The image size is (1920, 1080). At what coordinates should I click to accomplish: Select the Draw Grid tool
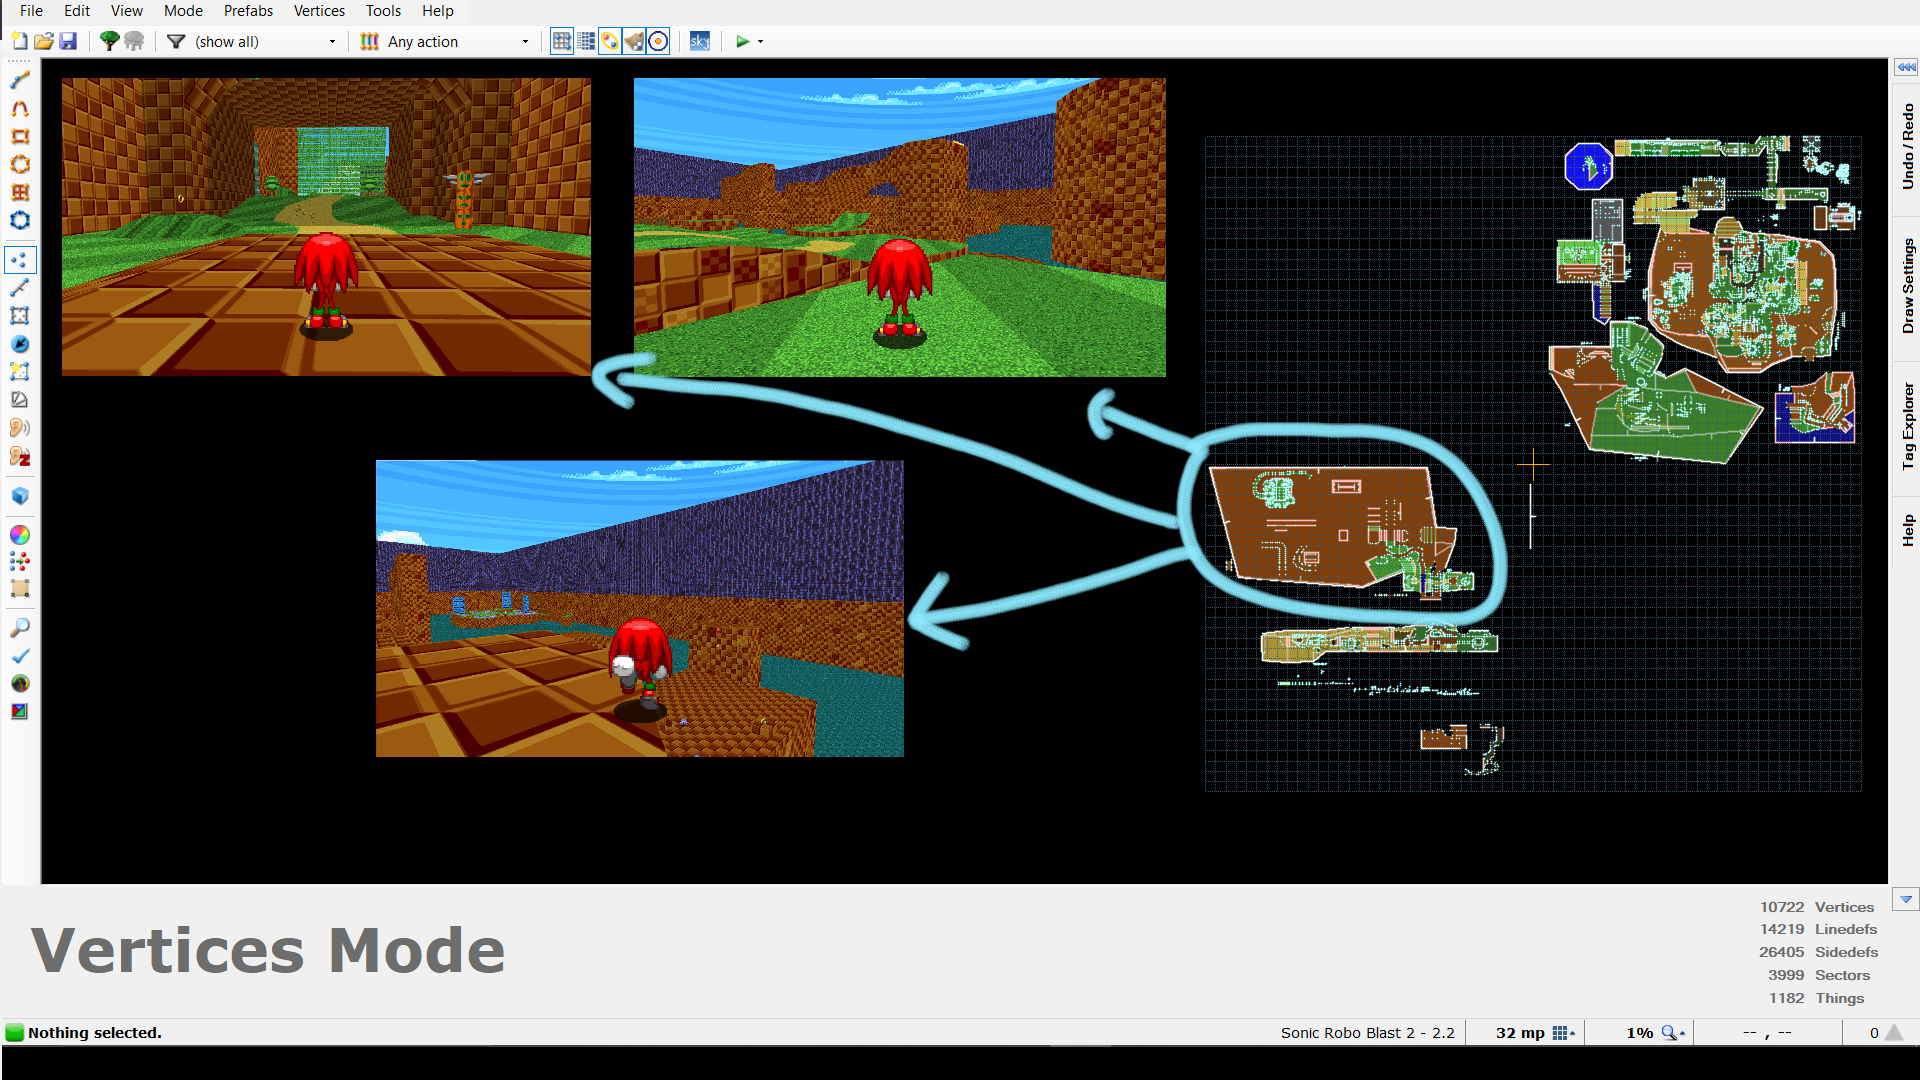pyautogui.click(x=20, y=192)
